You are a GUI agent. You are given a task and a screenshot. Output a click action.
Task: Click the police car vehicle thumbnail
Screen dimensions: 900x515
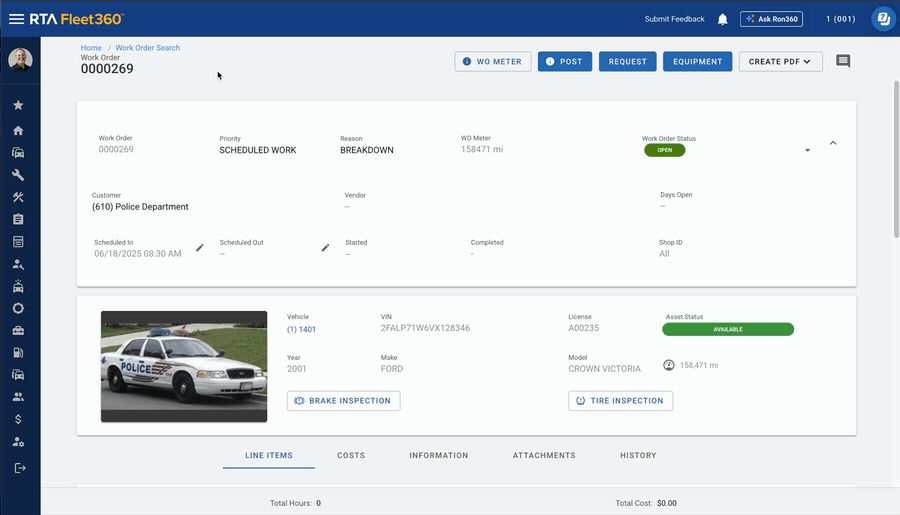[x=184, y=366]
